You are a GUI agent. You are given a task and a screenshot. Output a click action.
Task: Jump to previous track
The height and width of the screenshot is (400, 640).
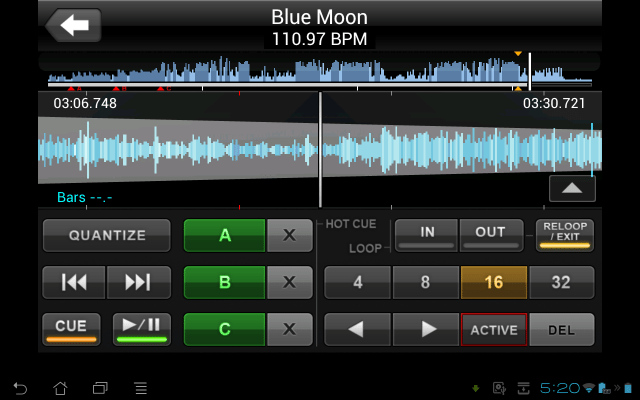74,282
